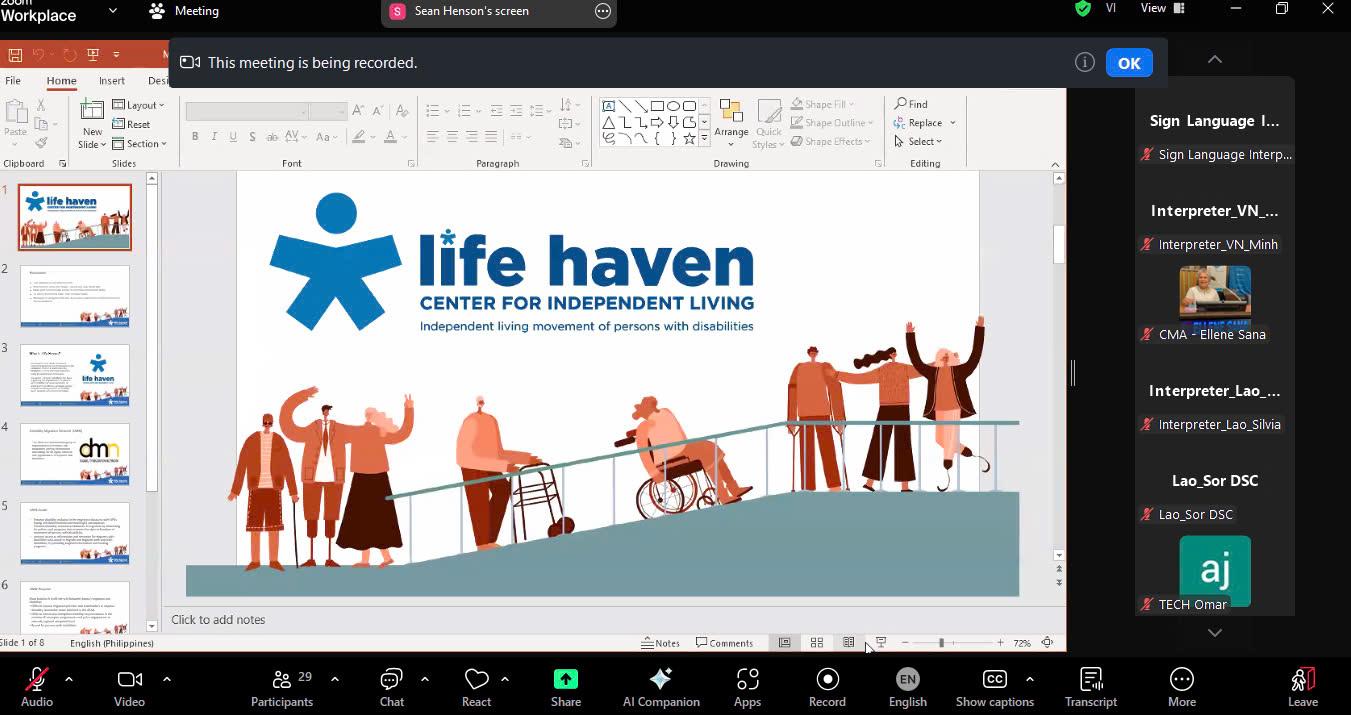Screen dimensions: 1351x715
Task: Unmute the microphone Audio button
Action: (x=37, y=686)
